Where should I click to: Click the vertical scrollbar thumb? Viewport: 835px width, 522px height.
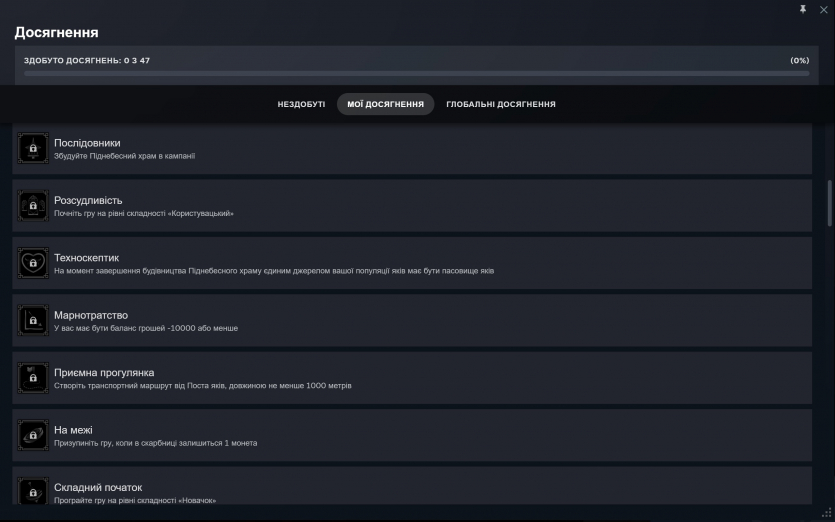[x=829, y=205]
